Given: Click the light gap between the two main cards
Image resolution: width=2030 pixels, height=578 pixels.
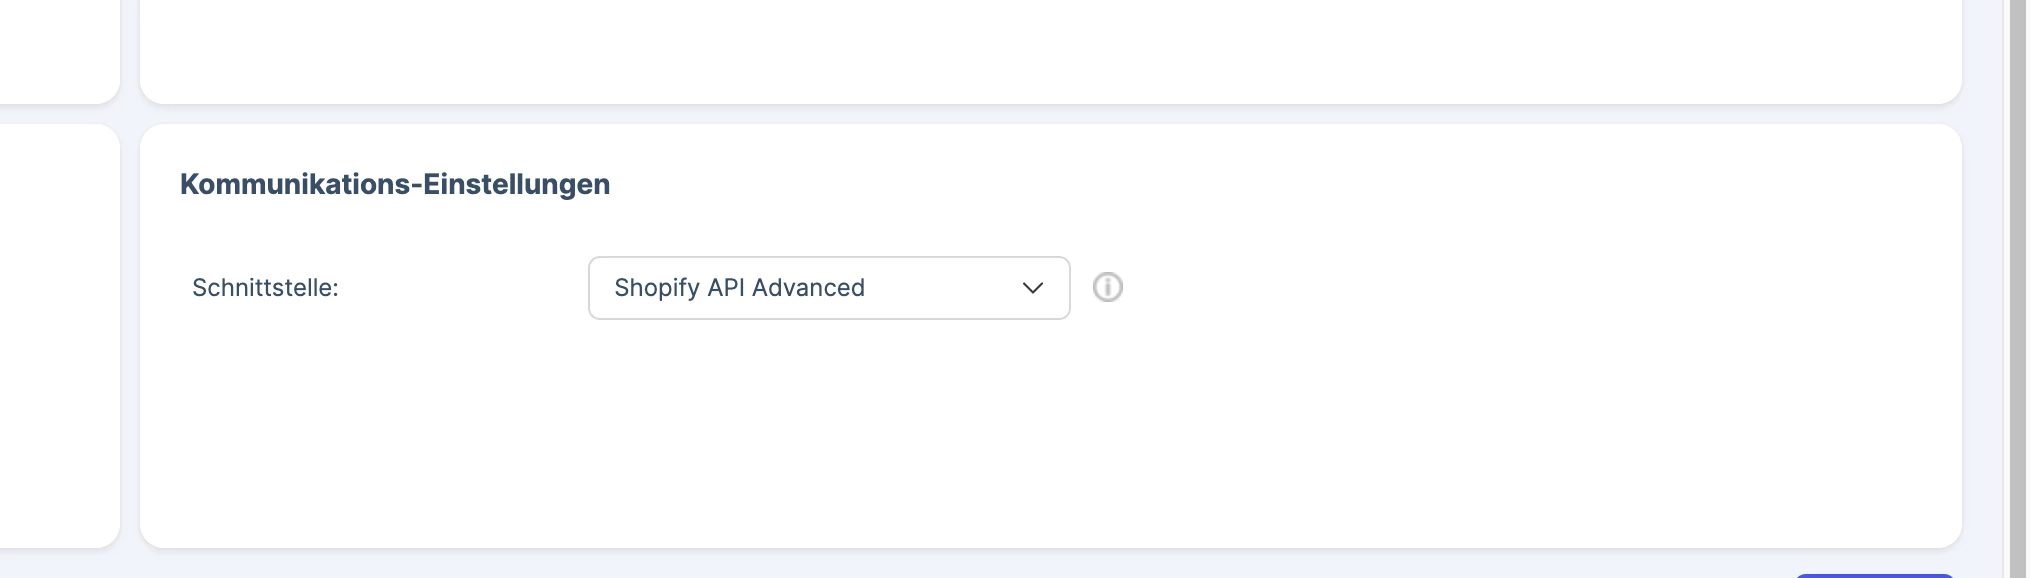Looking at the screenshot, I should [x=1050, y=114].
